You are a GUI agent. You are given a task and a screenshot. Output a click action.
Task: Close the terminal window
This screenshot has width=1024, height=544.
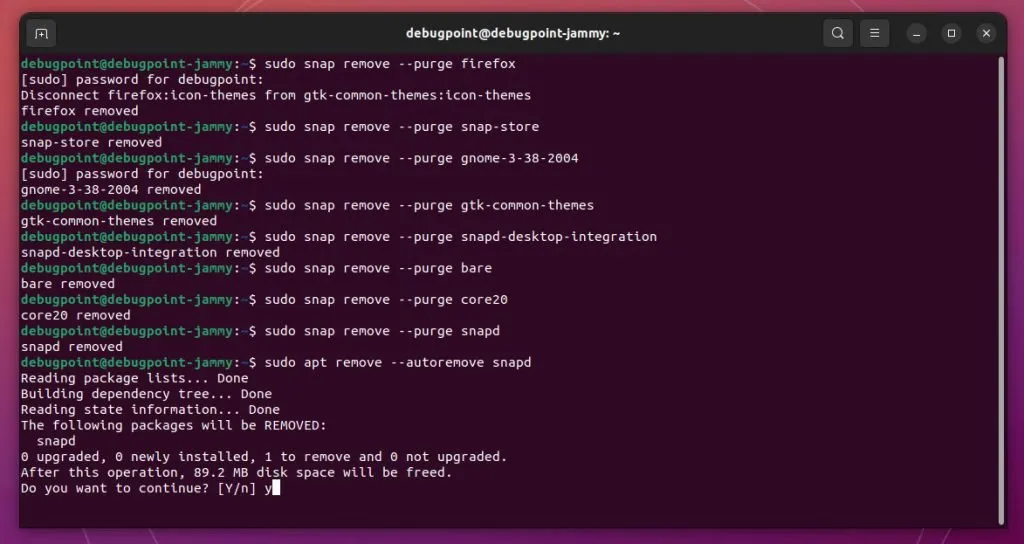987,33
